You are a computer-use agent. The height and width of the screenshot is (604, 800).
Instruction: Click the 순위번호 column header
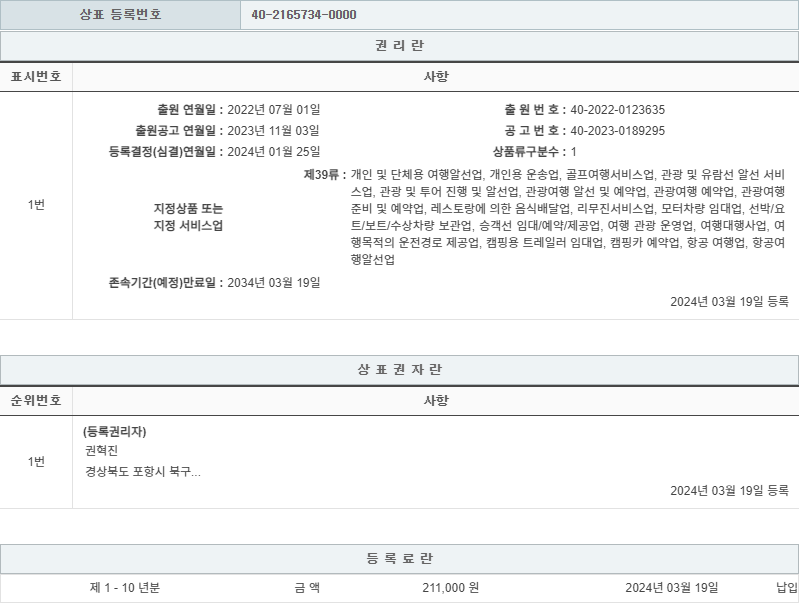tap(36, 400)
